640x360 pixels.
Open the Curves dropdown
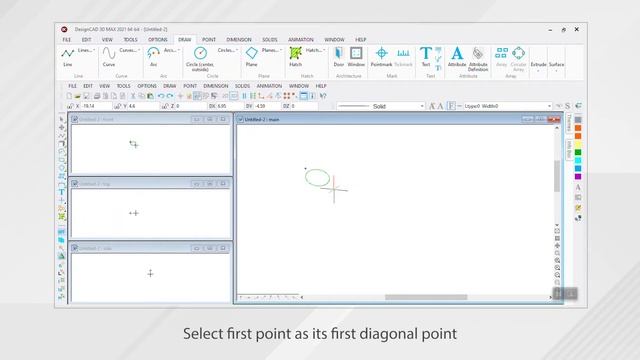click(129, 50)
